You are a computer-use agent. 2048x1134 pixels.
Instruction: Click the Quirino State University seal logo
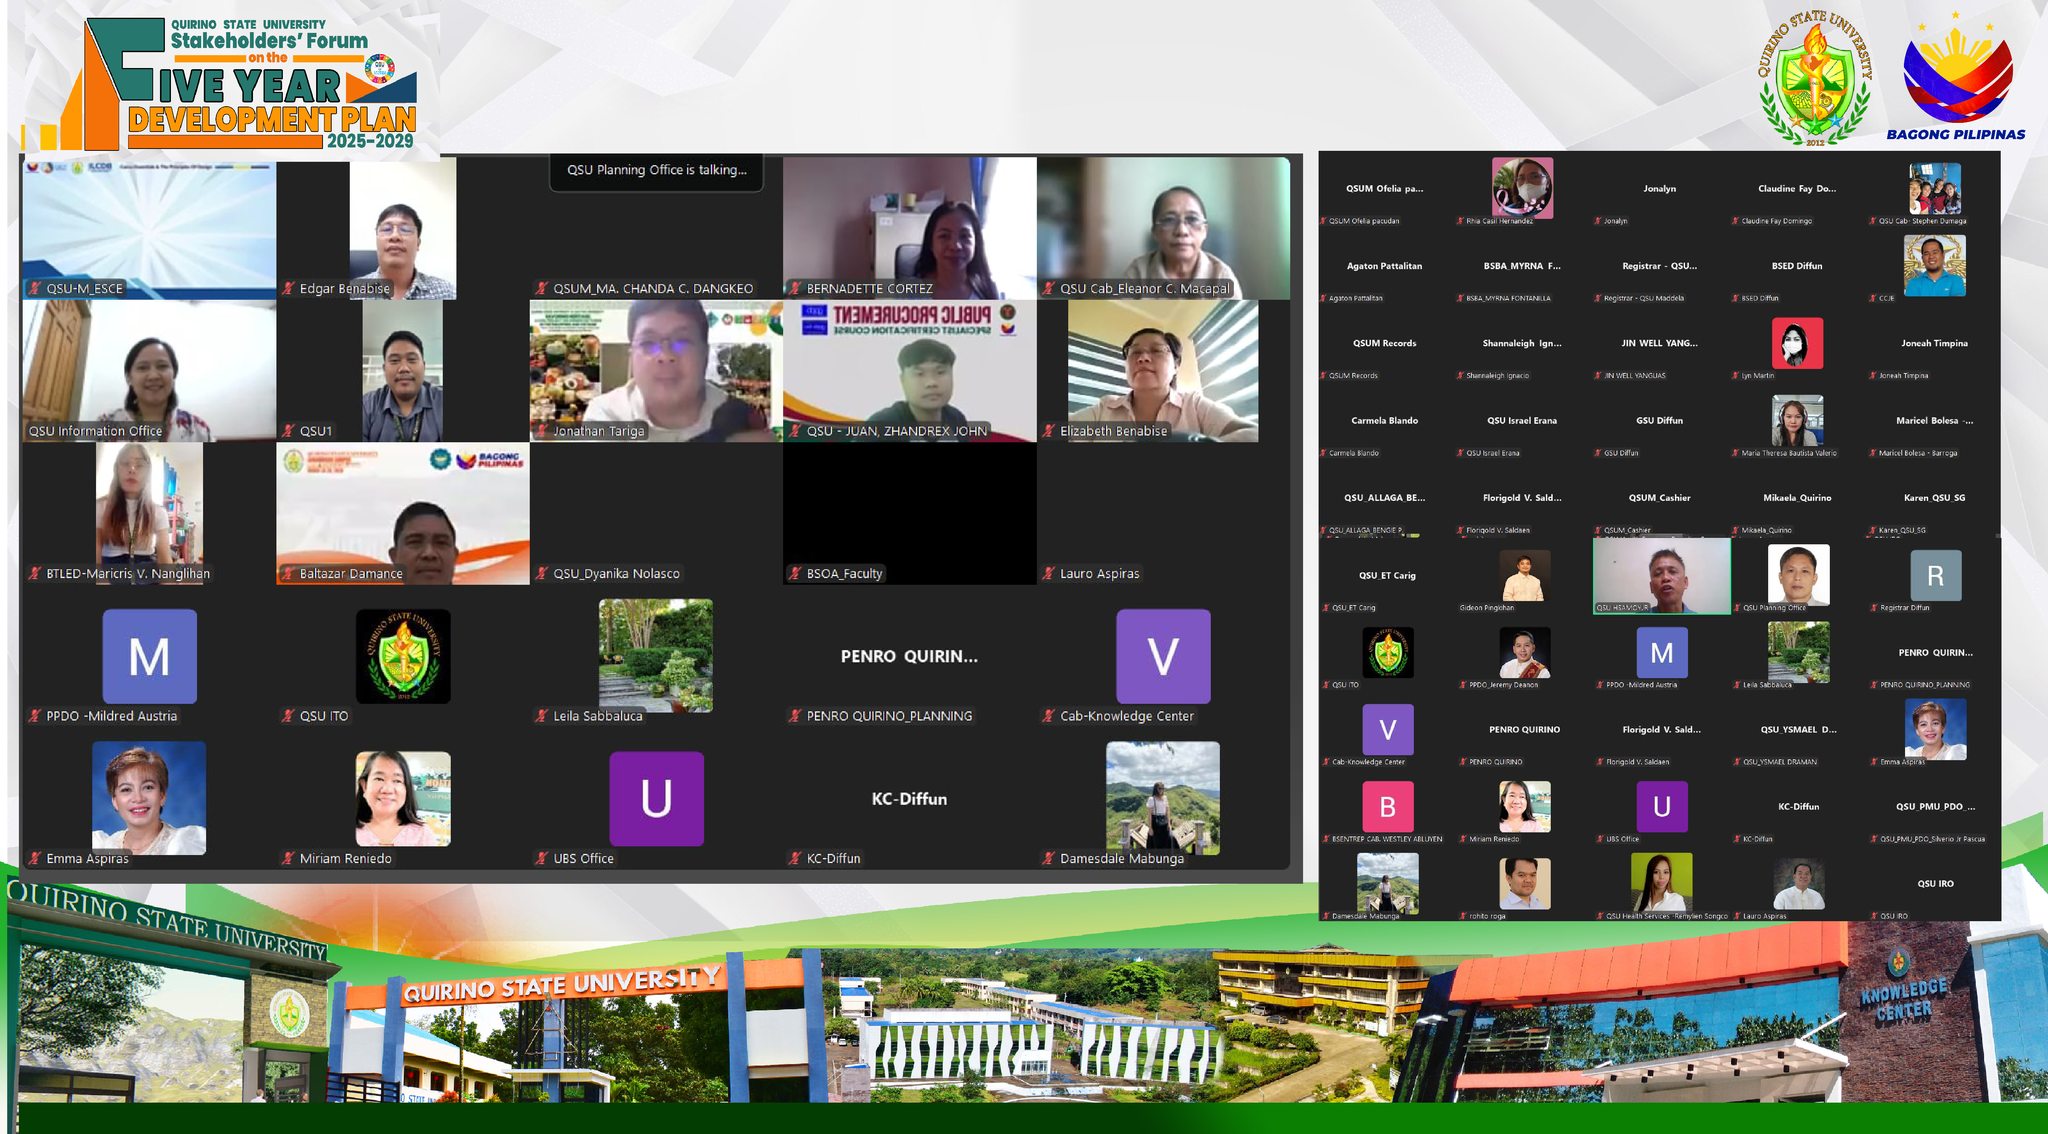click(1814, 82)
